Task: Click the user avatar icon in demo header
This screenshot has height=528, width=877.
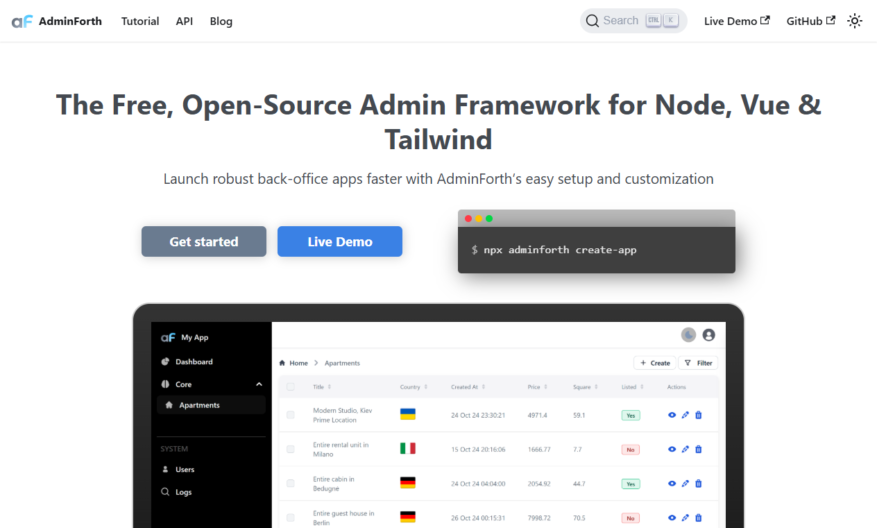Action: coord(709,334)
